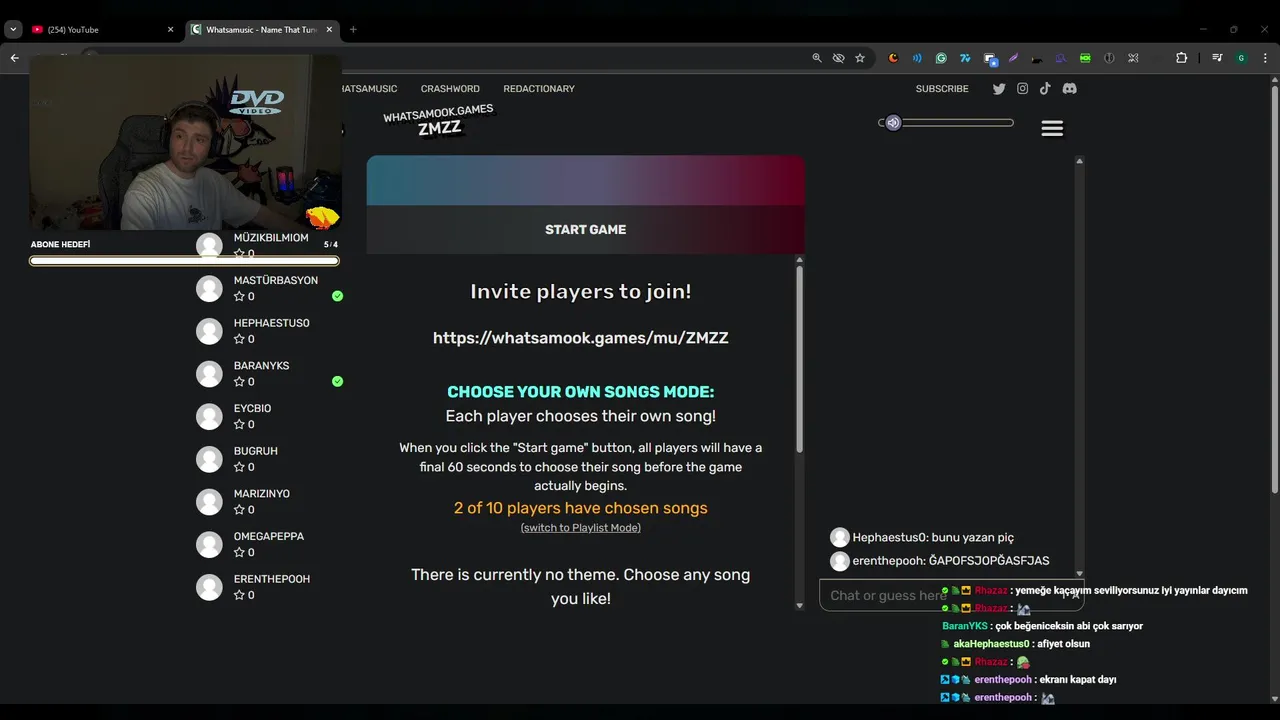The width and height of the screenshot is (1280, 720).
Task: Click the MARIZINYO player name
Action: [262, 494]
